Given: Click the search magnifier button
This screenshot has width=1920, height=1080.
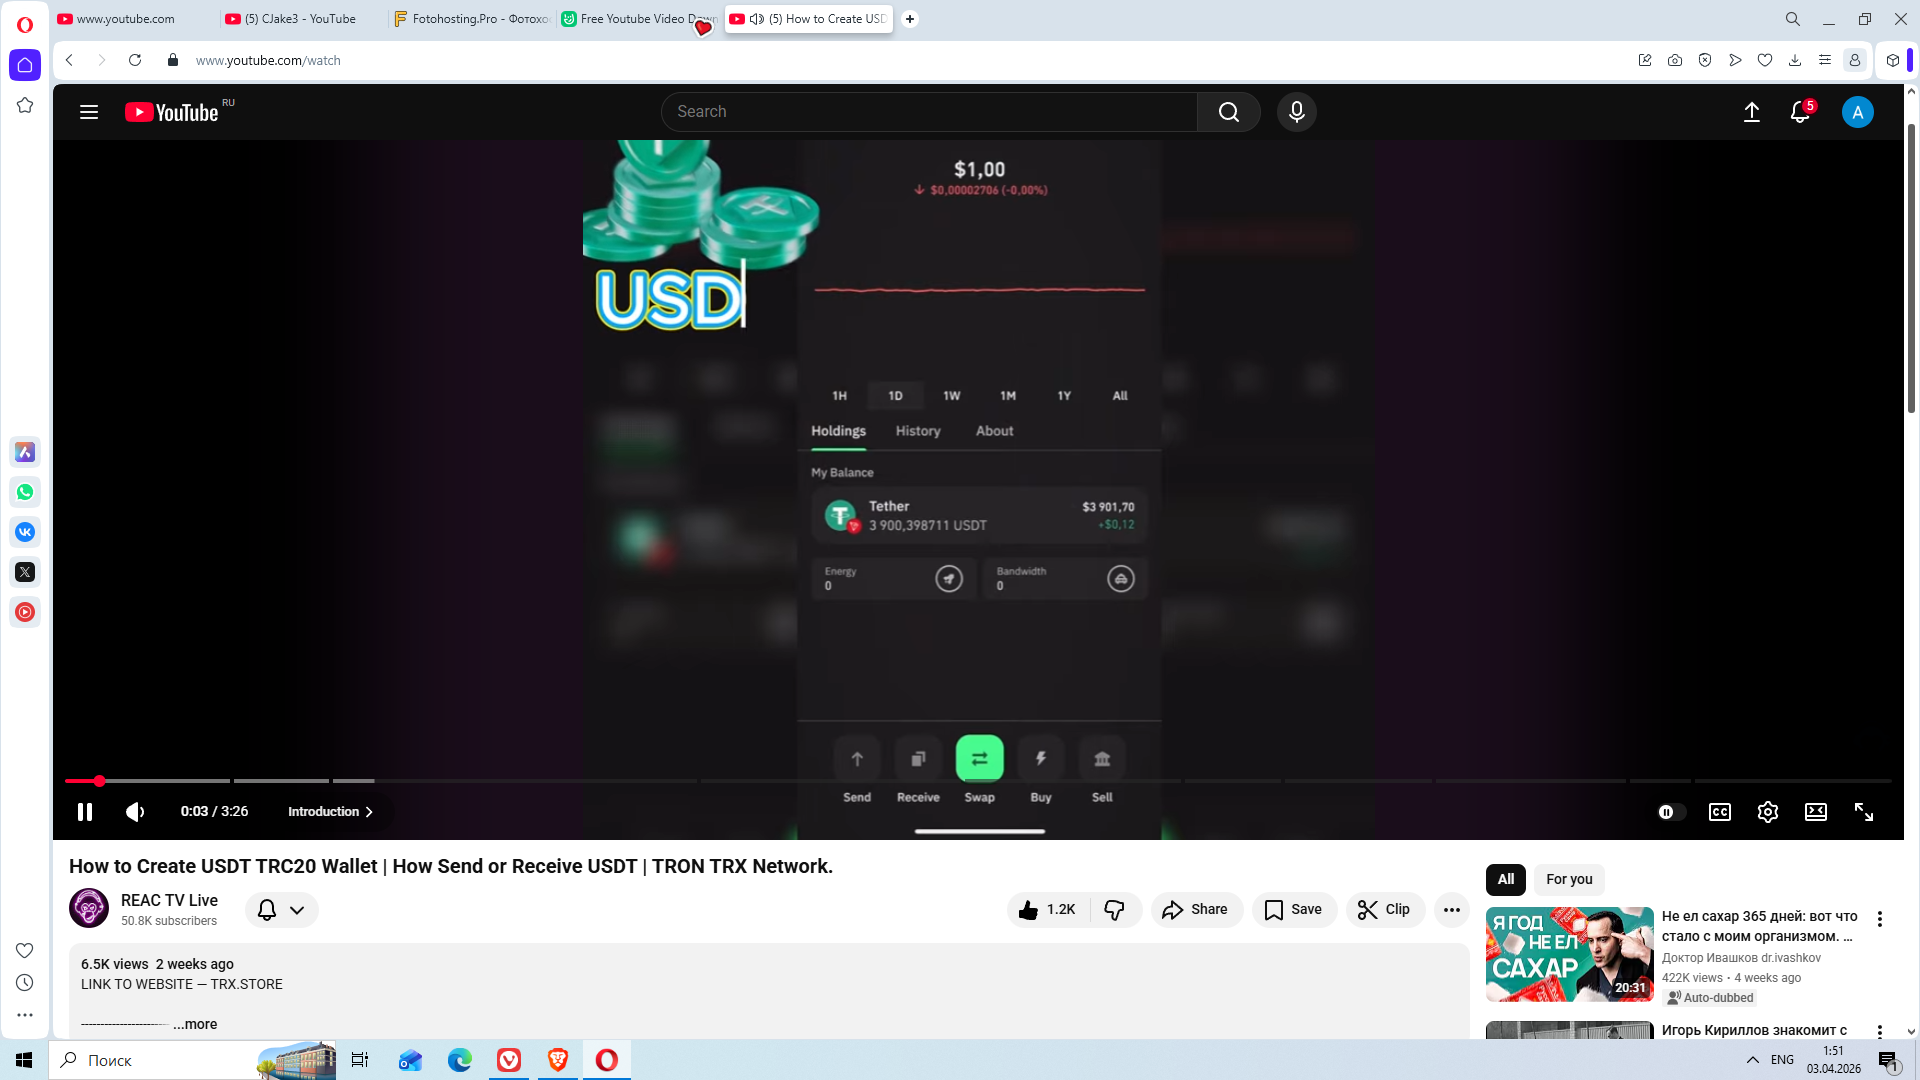Looking at the screenshot, I should tap(1228, 112).
